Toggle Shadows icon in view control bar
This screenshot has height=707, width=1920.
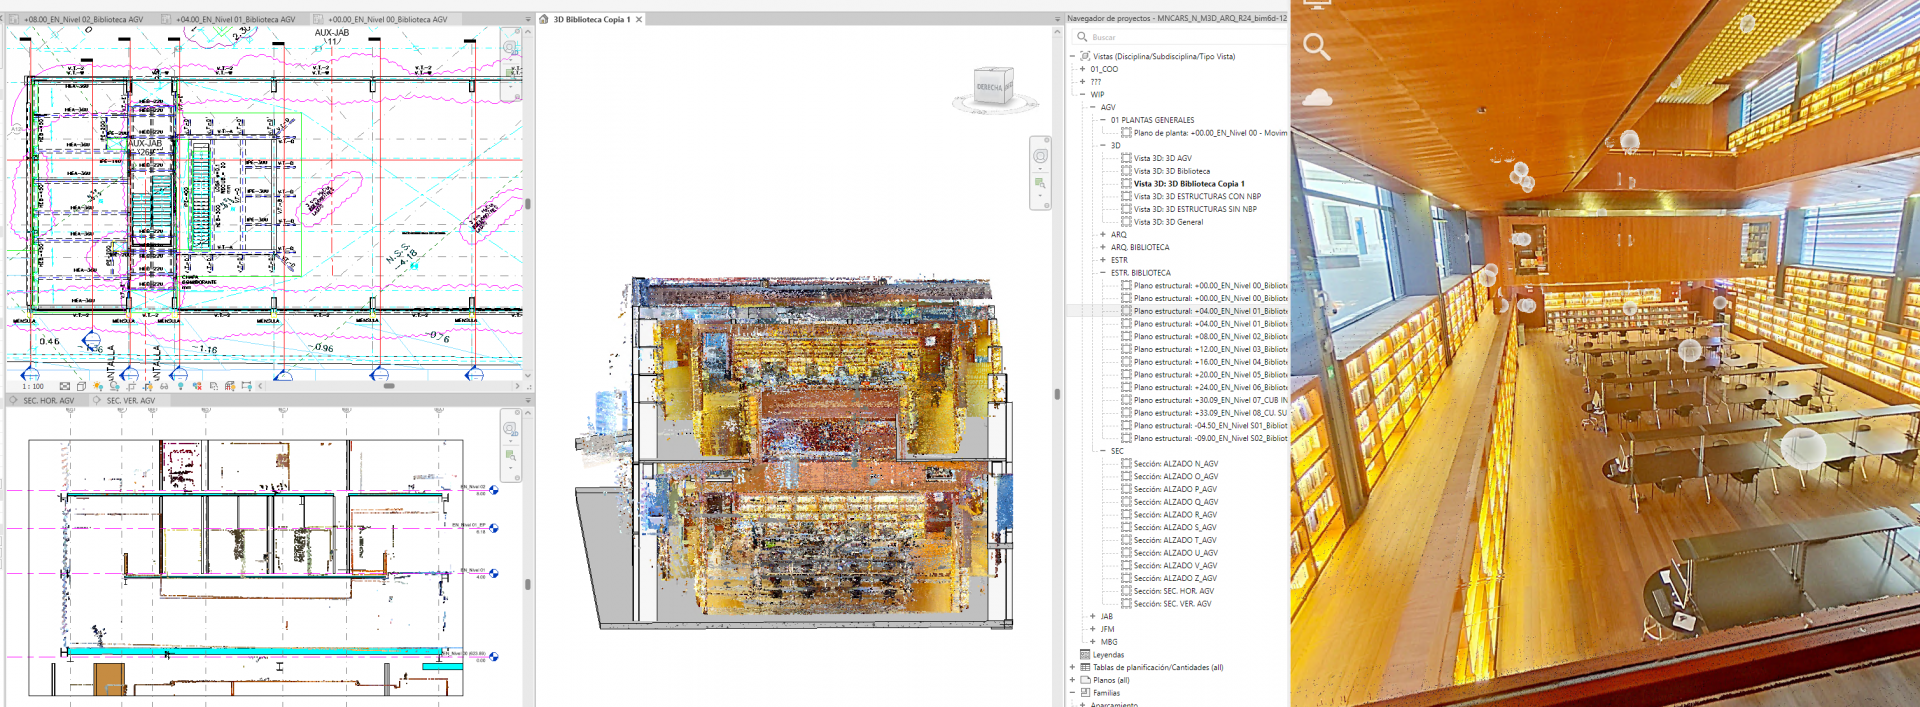(x=114, y=386)
